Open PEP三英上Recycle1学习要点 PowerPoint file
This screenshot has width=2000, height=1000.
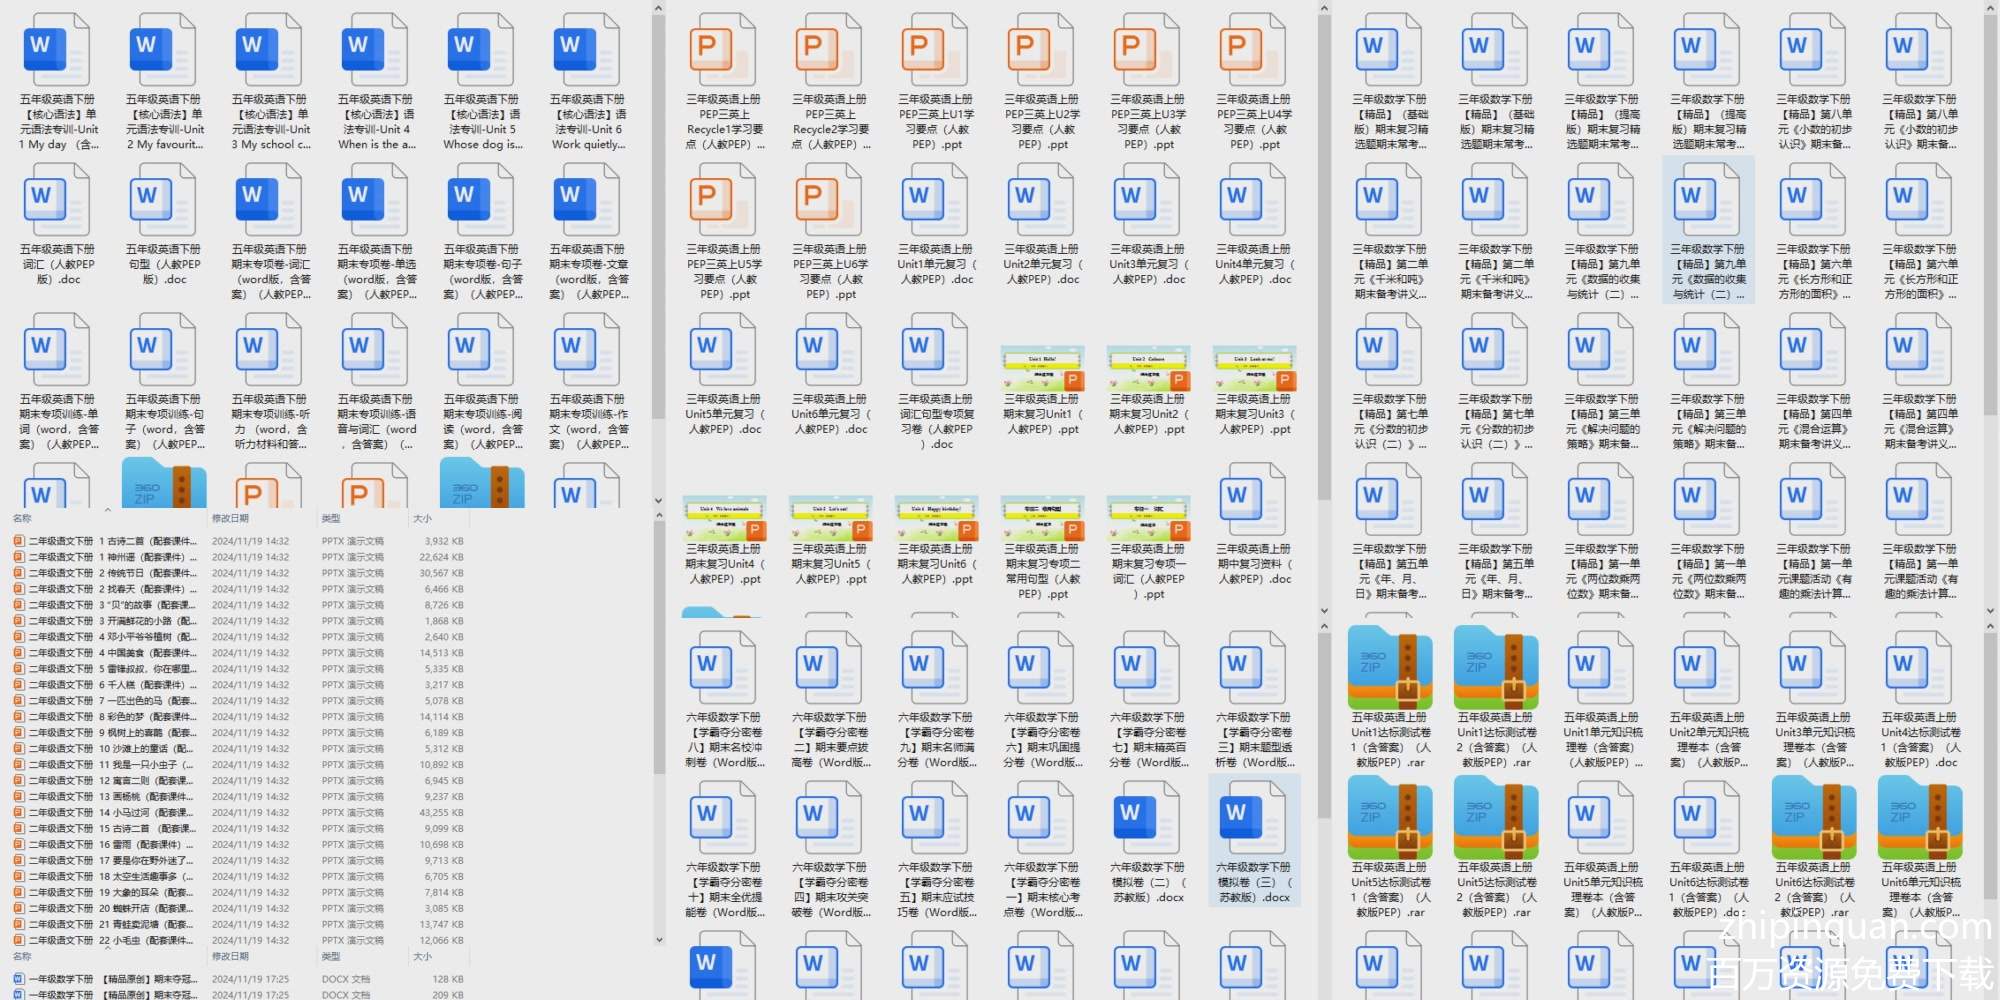click(x=724, y=81)
